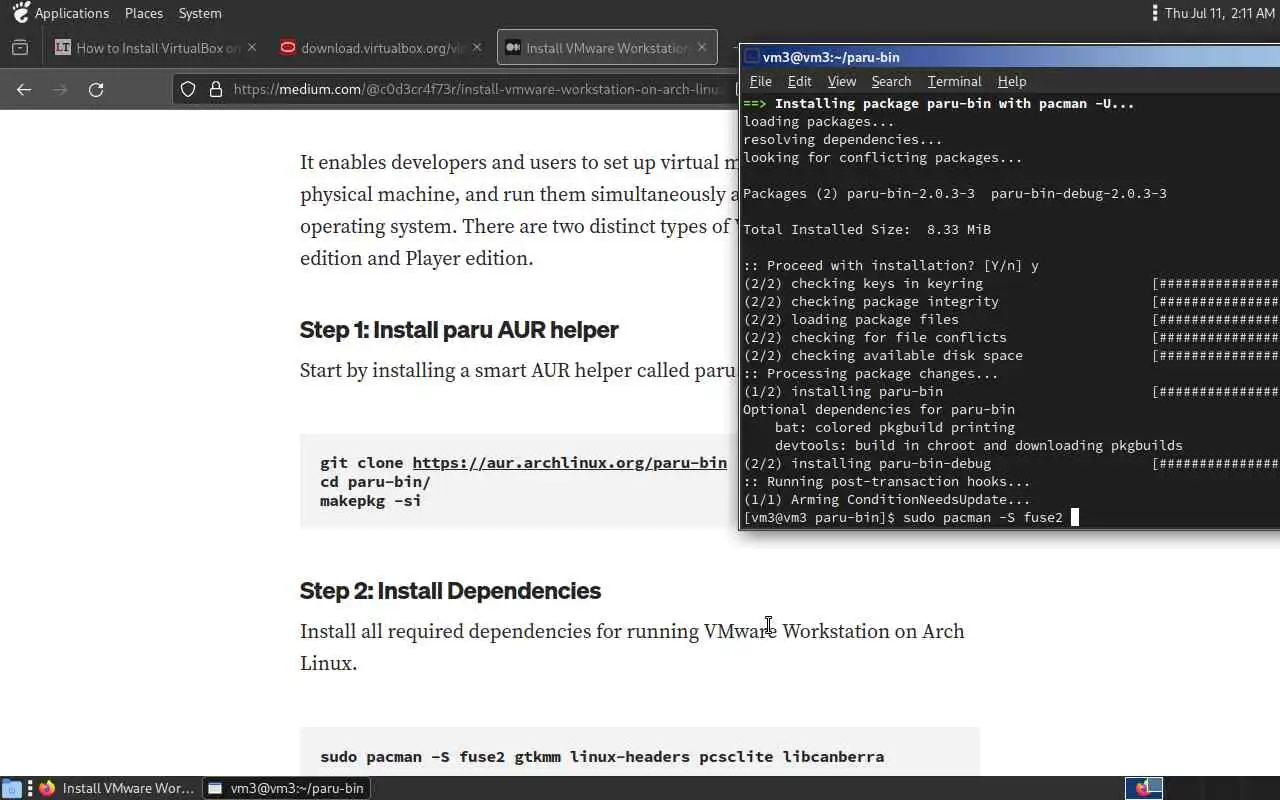Click the panel handle dots beside clock
This screenshot has height=800, width=1280.
pyautogui.click(x=1155, y=13)
